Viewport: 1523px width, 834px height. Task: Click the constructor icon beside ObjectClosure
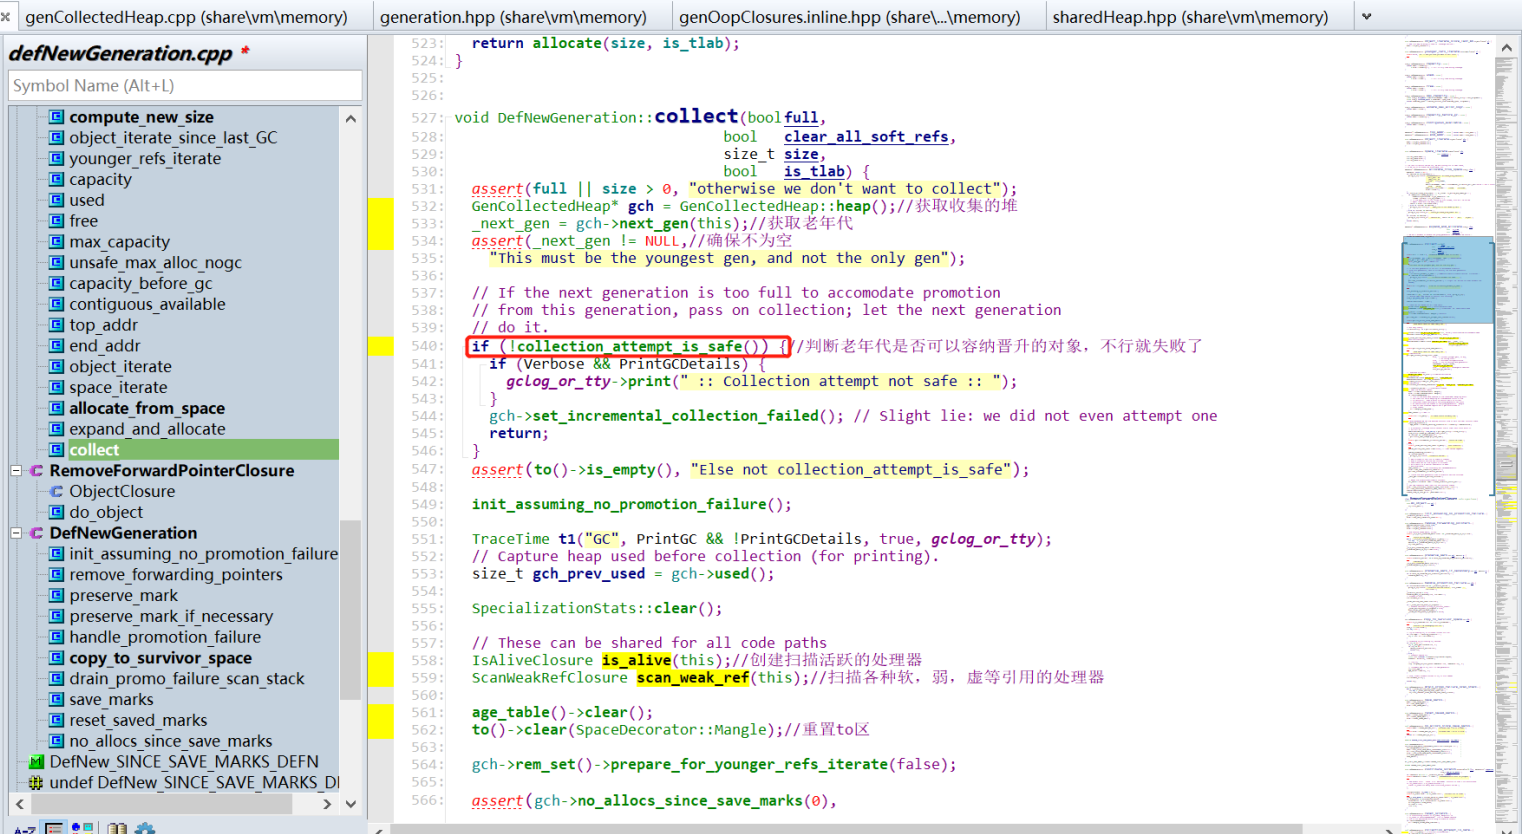[57, 491]
